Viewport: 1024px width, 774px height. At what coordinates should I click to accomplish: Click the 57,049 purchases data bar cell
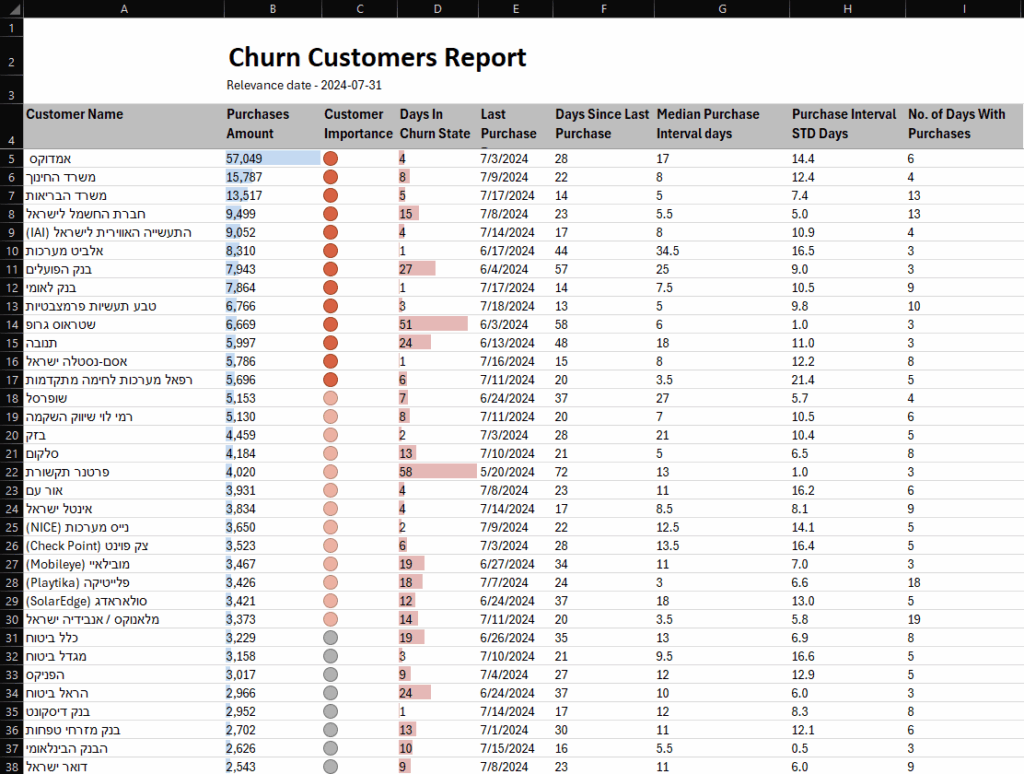pos(272,158)
